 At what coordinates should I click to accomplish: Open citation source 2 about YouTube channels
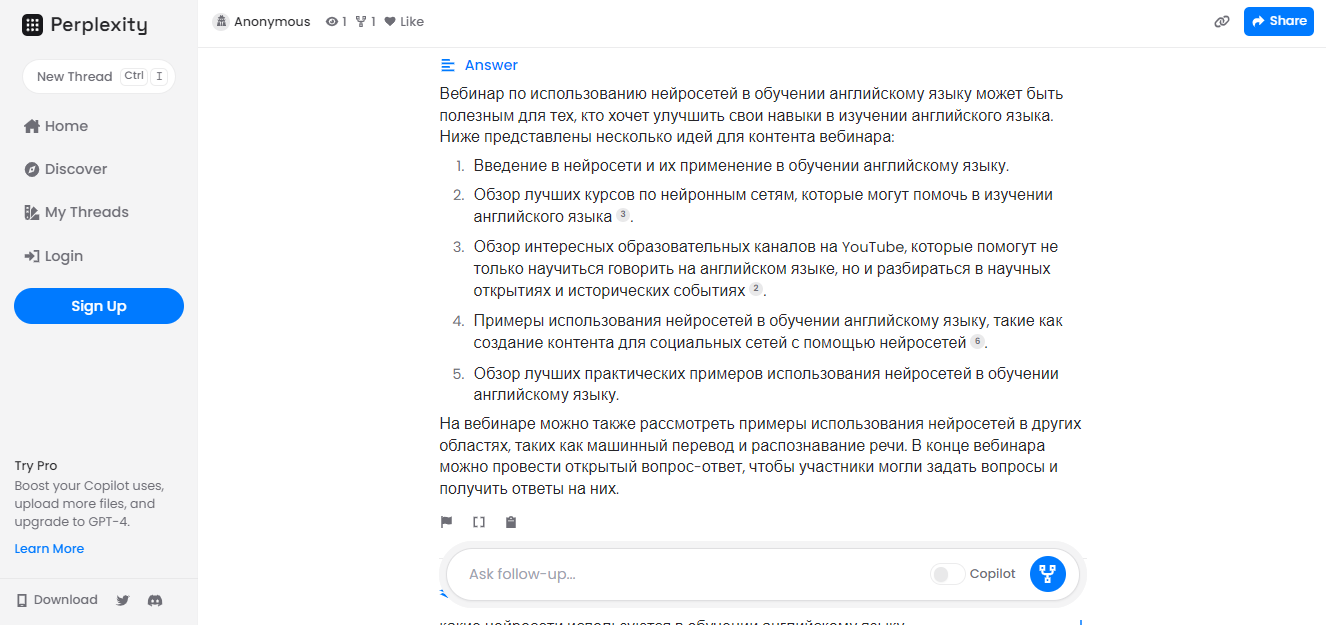pyautogui.click(x=756, y=289)
